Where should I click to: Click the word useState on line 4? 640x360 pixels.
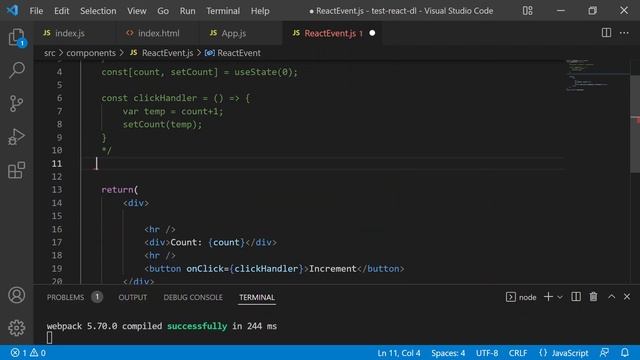pyautogui.click(x=256, y=72)
